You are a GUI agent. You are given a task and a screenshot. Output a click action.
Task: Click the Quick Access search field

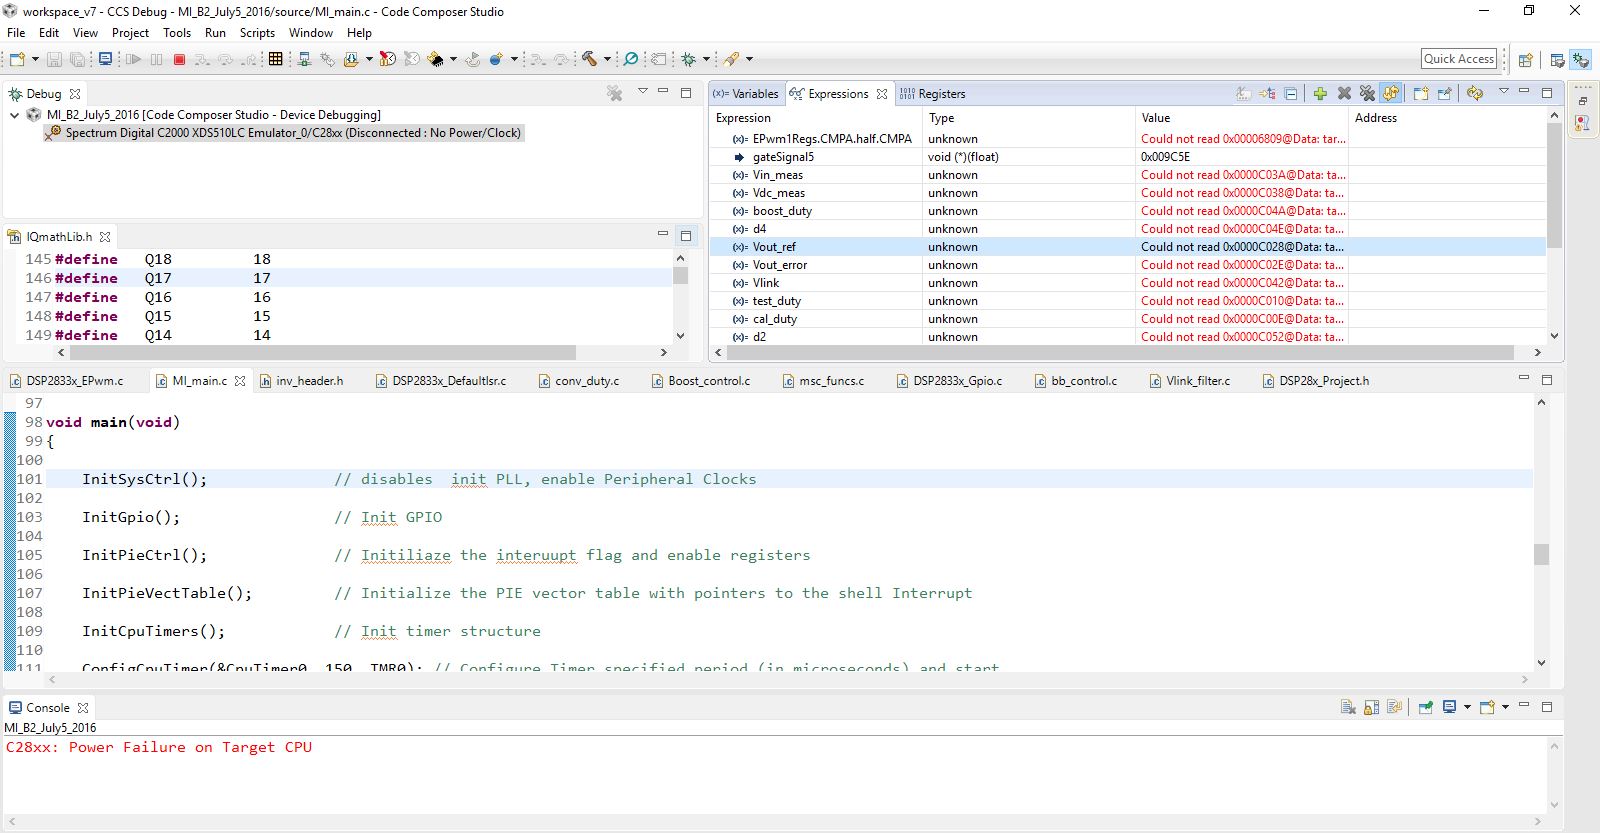tap(1458, 59)
